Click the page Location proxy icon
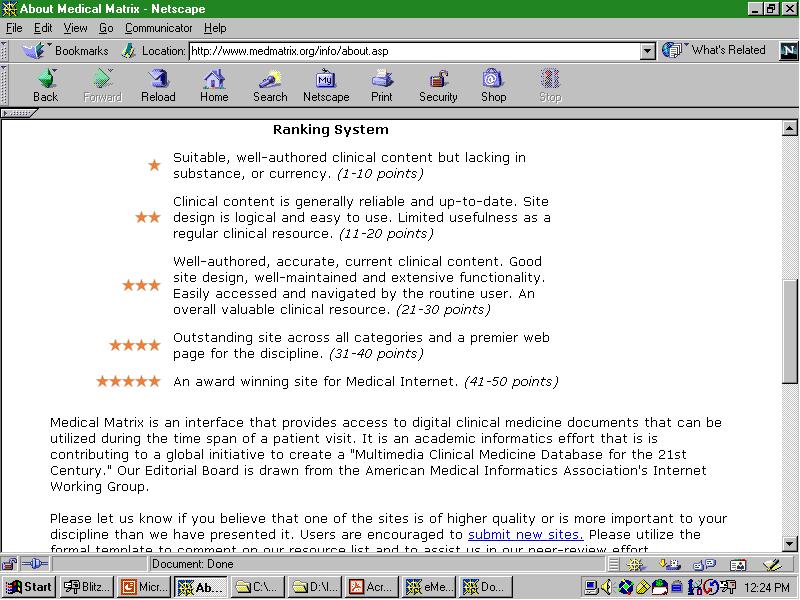This screenshot has width=800, height=600. [129, 51]
